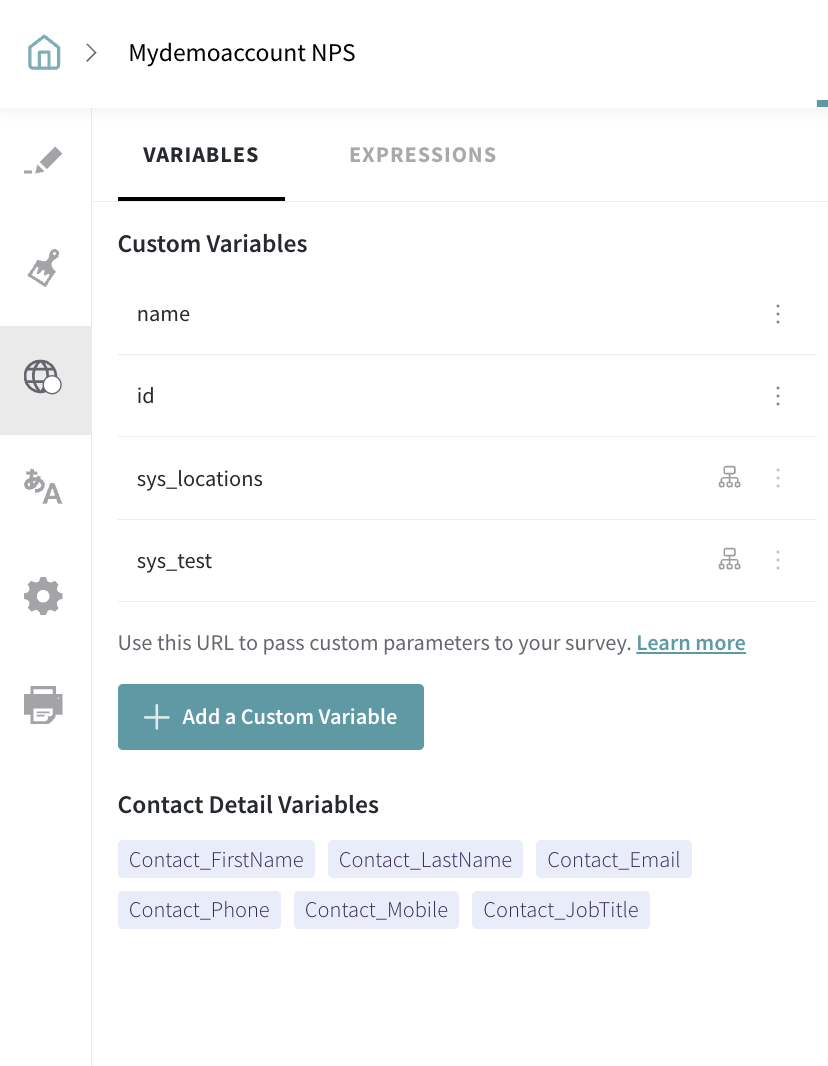The image size is (828, 1066).
Task: Click the printer sidebar icon
Action: click(43, 704)
